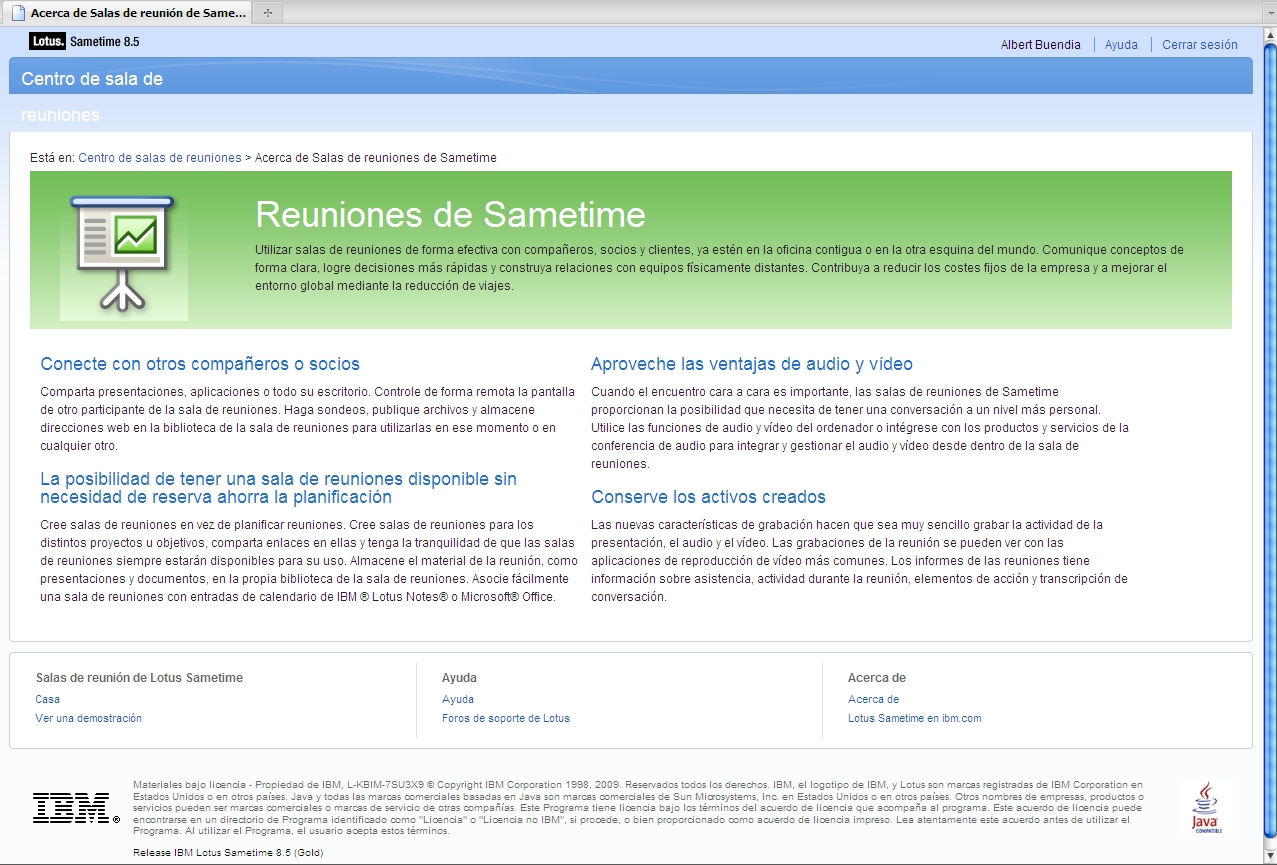The height and width of the screenshot is (865, 1277).
Task: Click Cerrar sesión to log out
Action: tap(1200, 45)
